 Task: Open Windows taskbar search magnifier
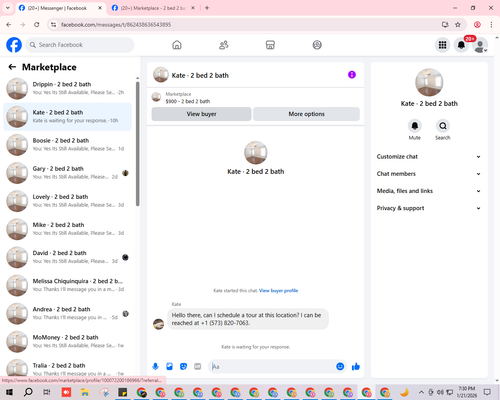click(28, 392)
